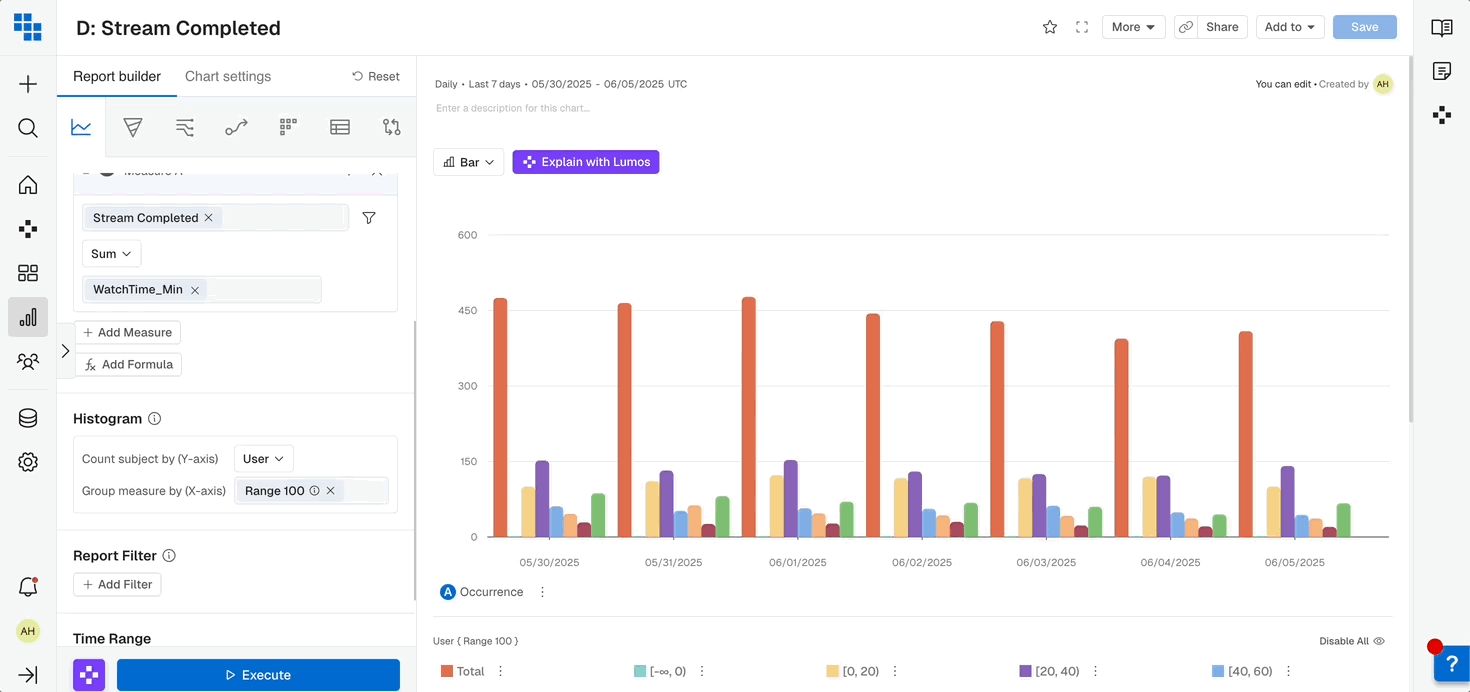Image resolution: width=1470 pixels, height=692 pixels.
Task: Collapse the report builder panel with the chevron
Action: pos(65,351)
